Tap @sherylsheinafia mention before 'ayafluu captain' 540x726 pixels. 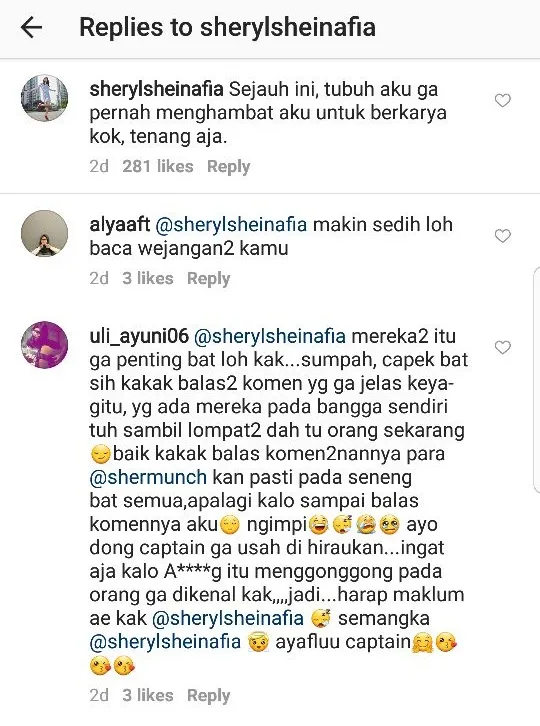(x=165, y=642)
